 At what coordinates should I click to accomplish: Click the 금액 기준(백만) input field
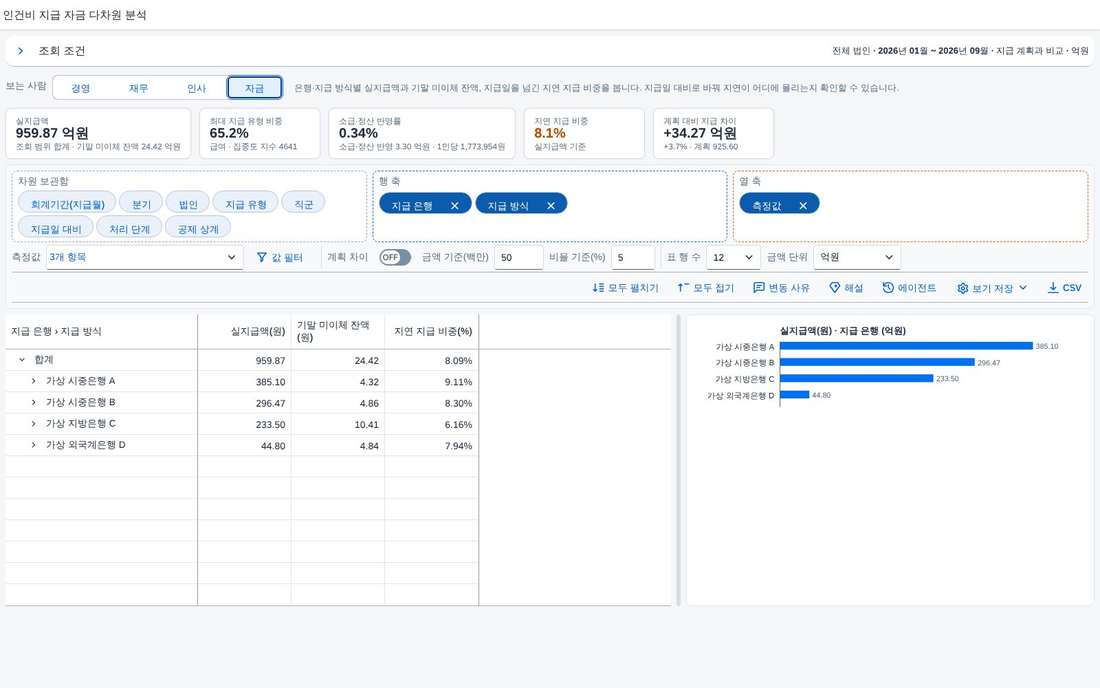(x=518, y=257)
